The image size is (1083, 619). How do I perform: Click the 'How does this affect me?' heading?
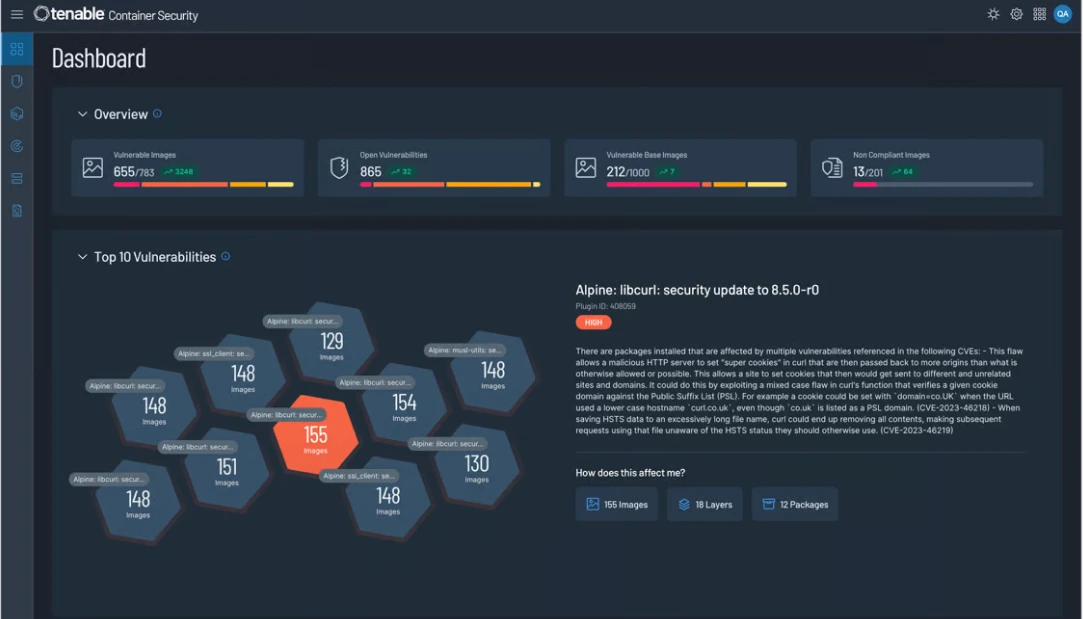pyautogui.click(x=631, y=473)
